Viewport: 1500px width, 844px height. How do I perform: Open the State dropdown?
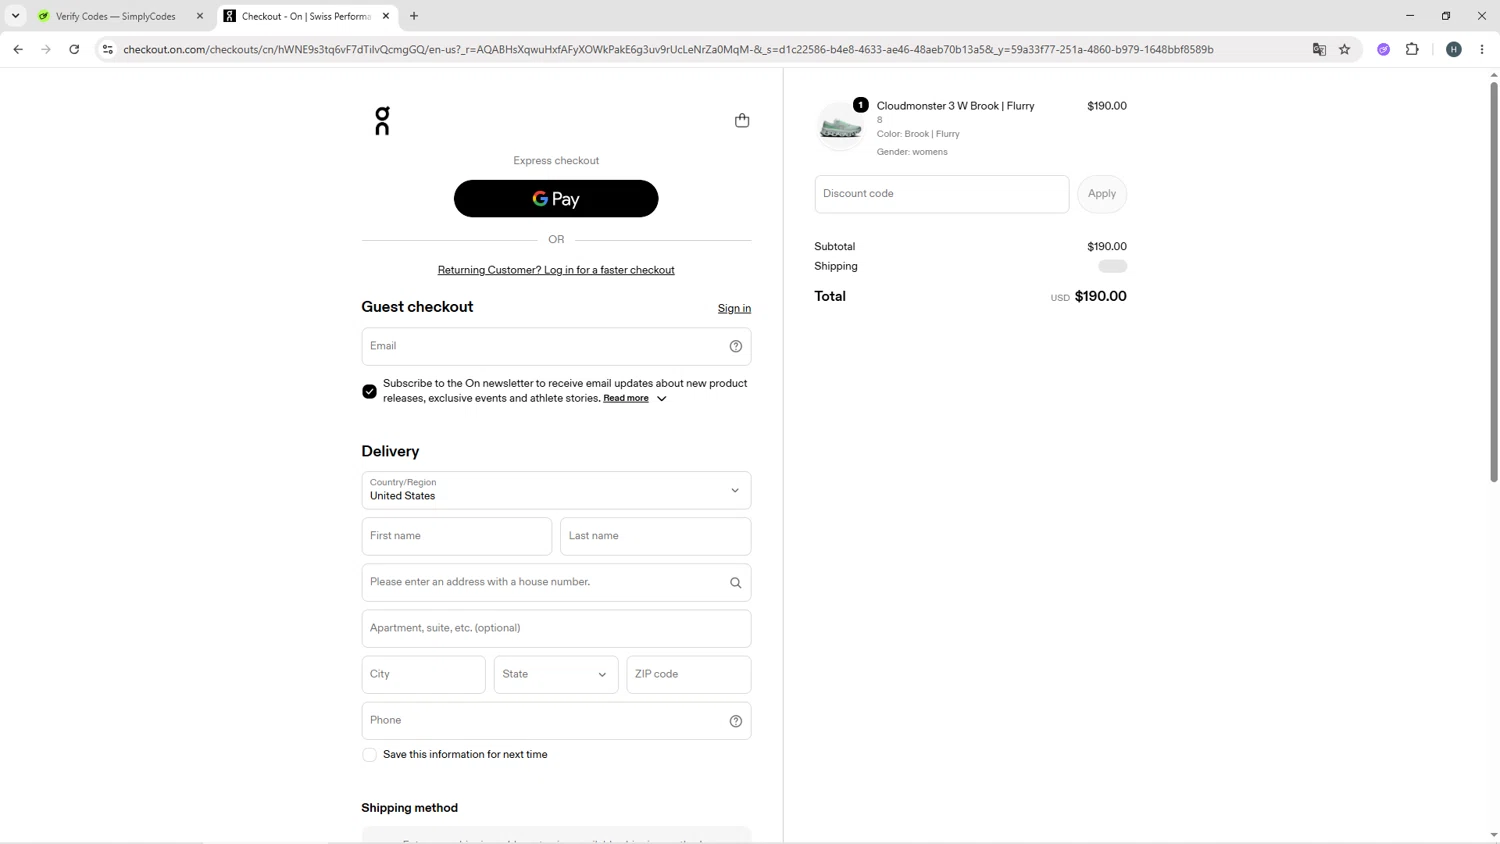556,675
